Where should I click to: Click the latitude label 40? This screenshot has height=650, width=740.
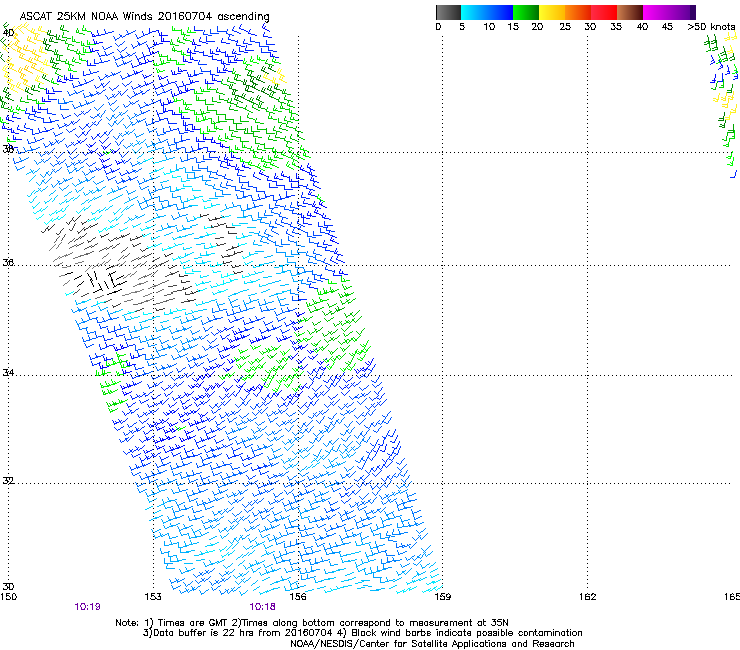click(8, 33)
